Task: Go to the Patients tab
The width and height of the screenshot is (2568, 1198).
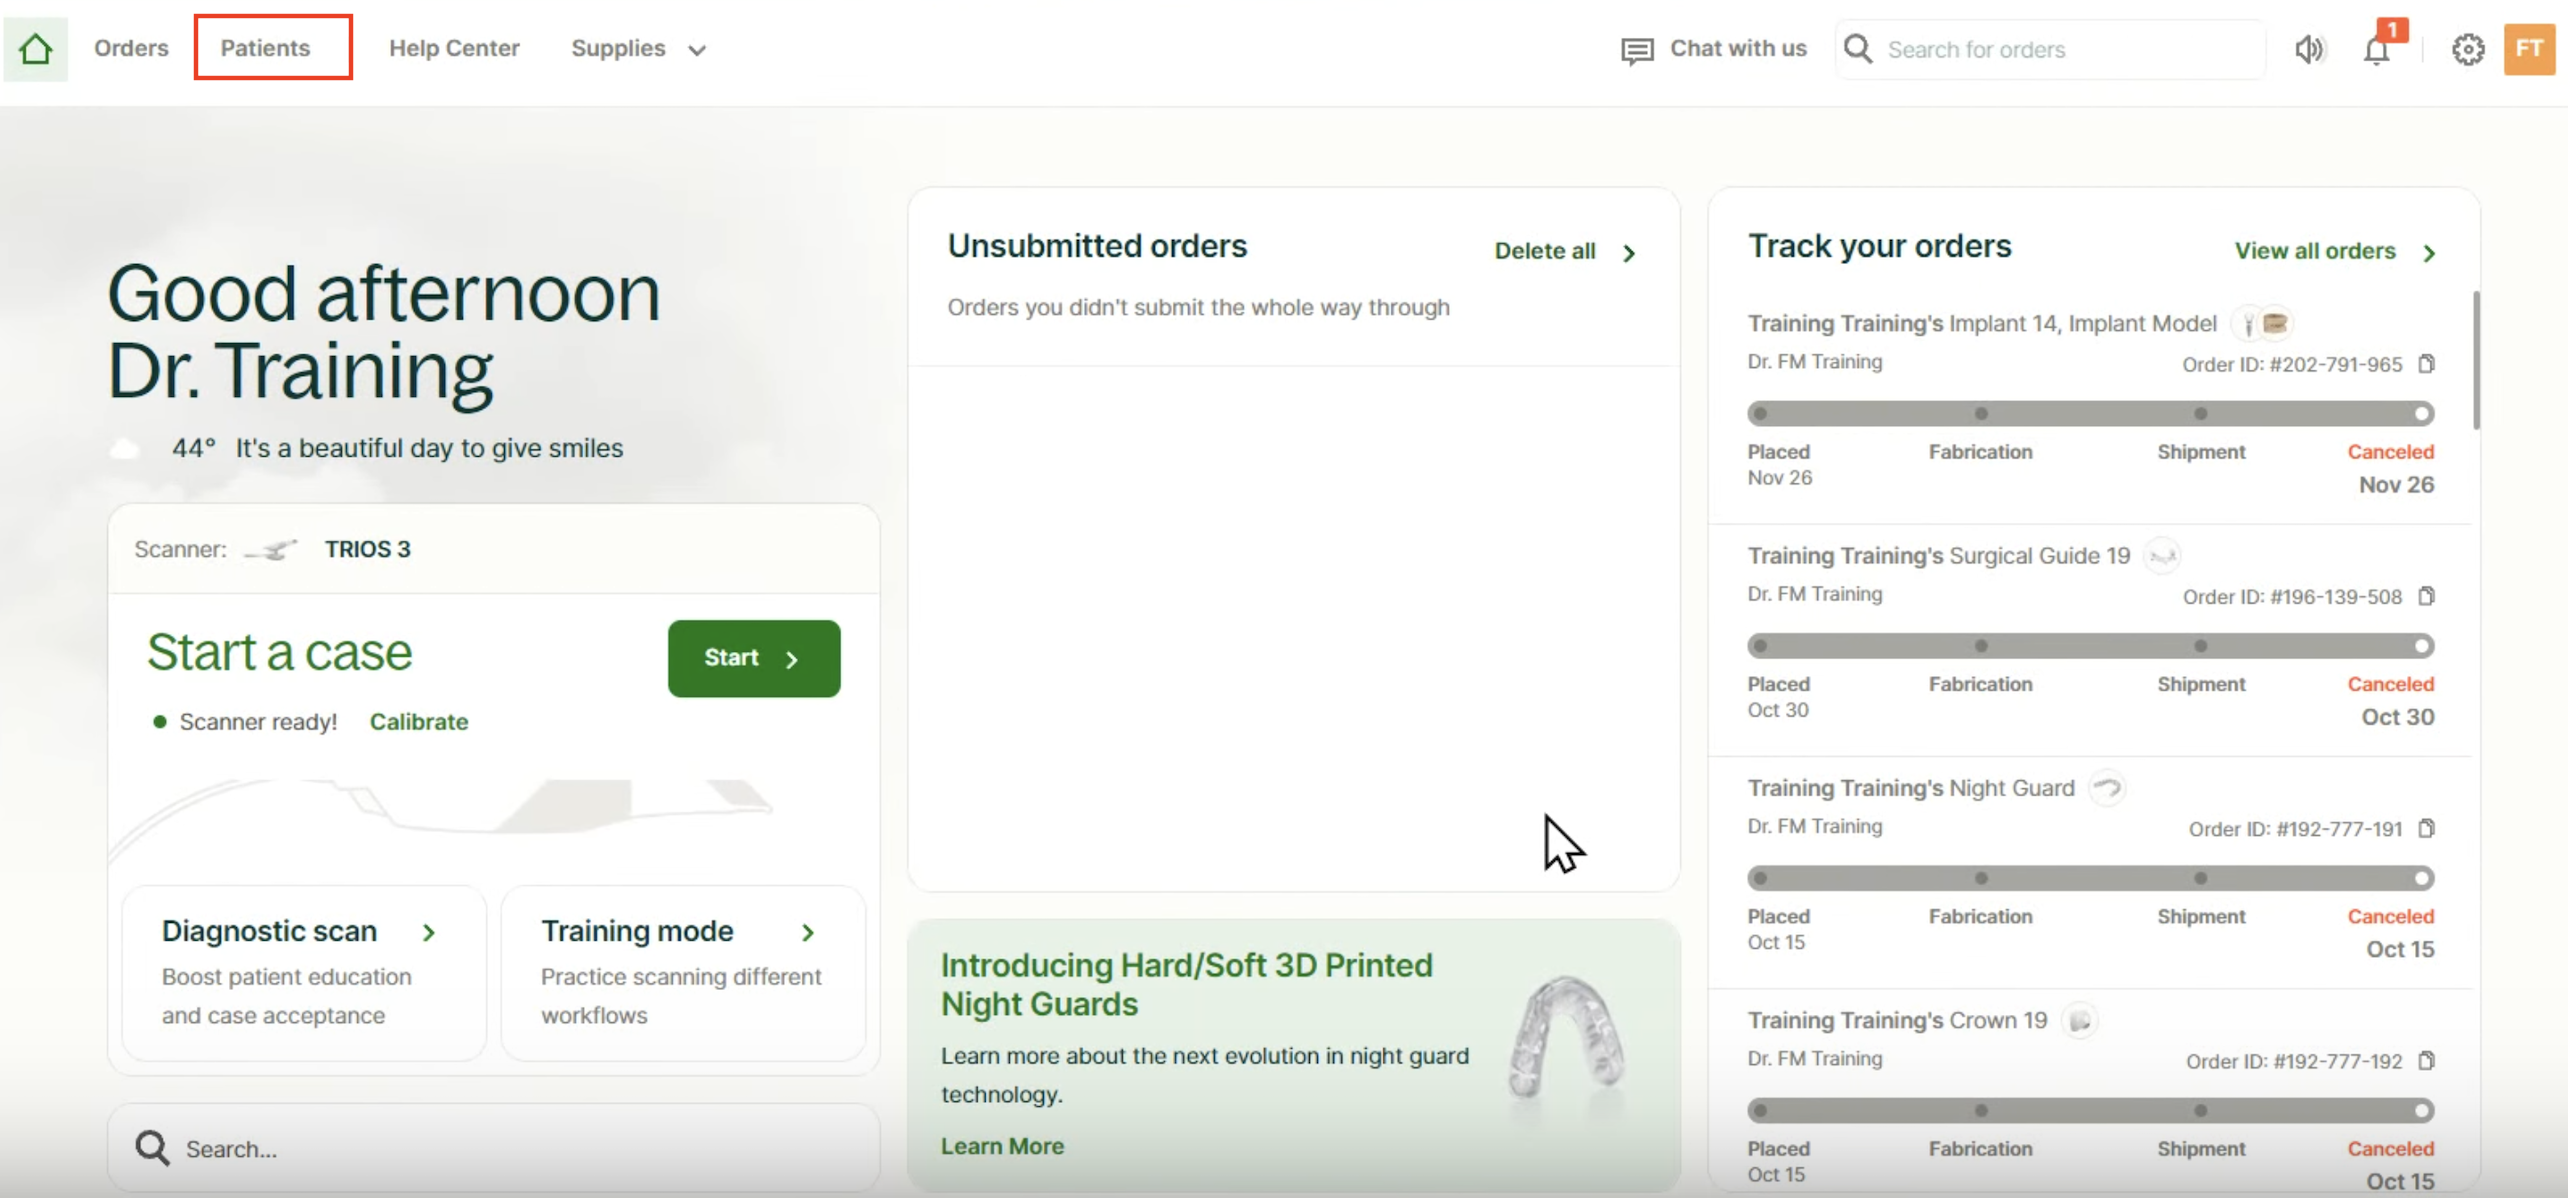Action: [265, 48]
